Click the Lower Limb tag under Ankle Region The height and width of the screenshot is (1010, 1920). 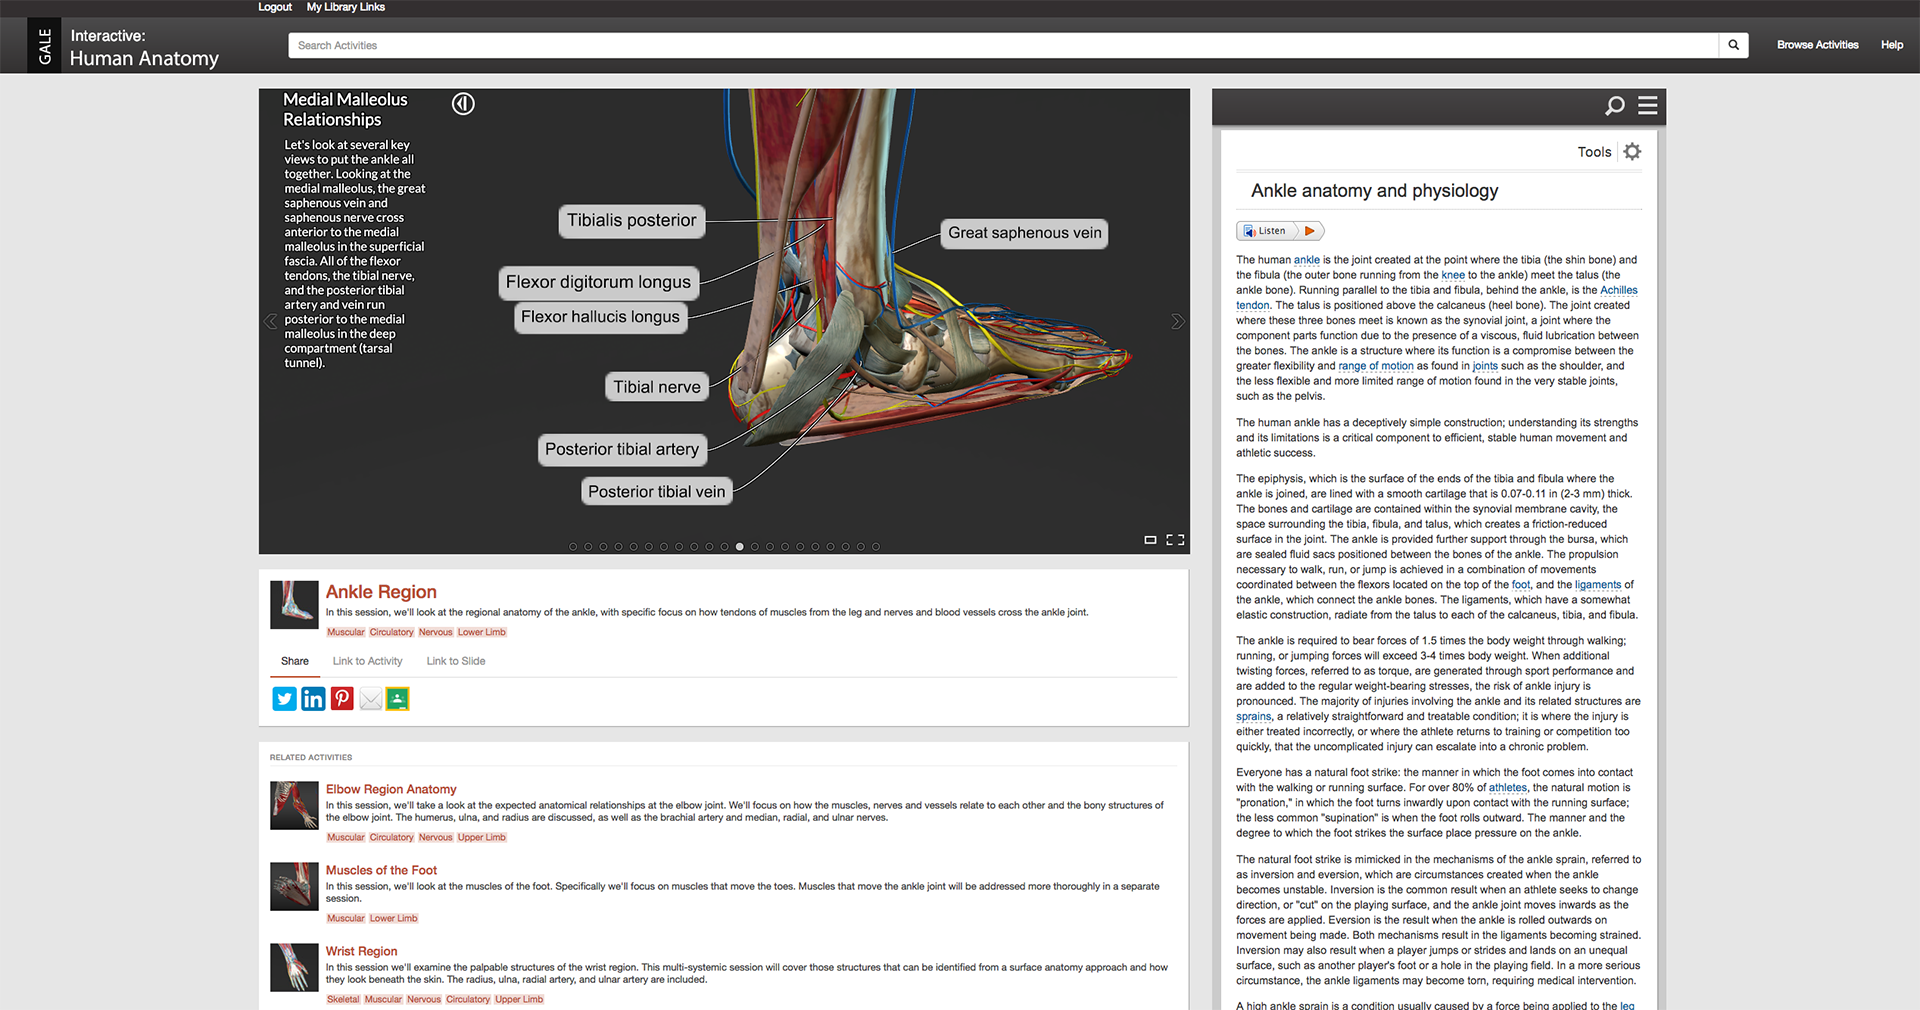(x=482, y=632)
